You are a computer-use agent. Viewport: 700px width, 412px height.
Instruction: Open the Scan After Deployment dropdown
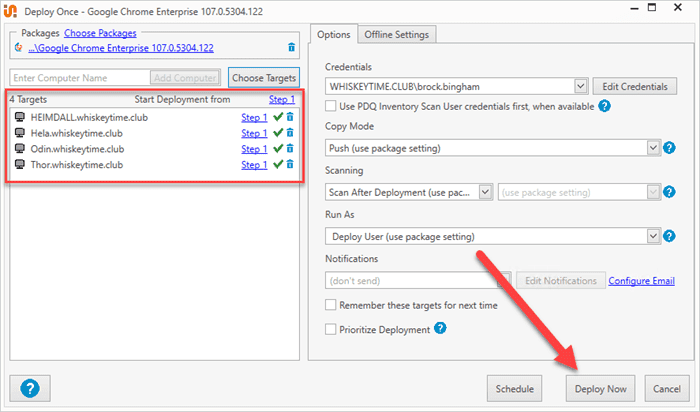485,192
